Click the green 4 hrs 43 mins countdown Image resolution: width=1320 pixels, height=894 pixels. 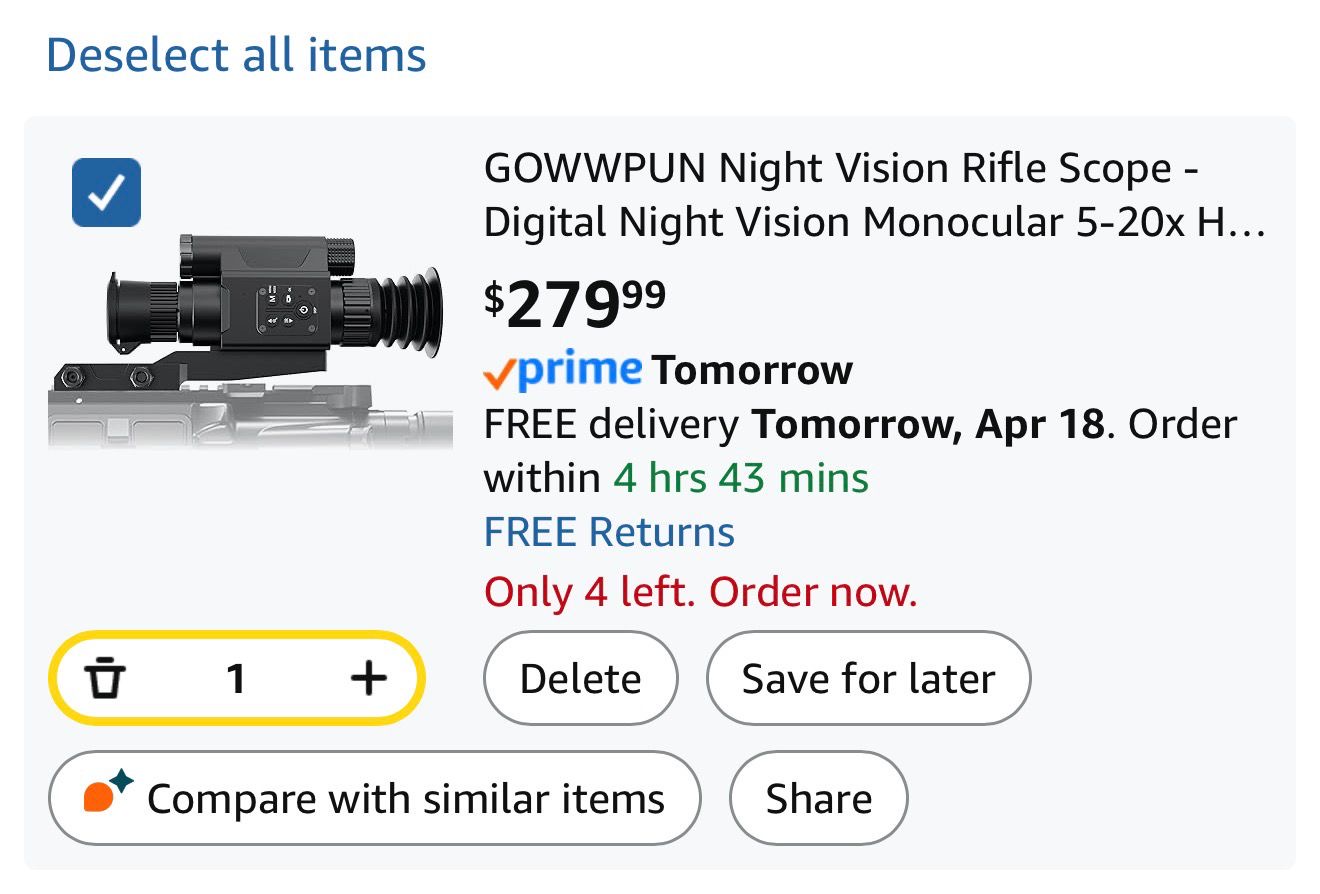[741, 478]
